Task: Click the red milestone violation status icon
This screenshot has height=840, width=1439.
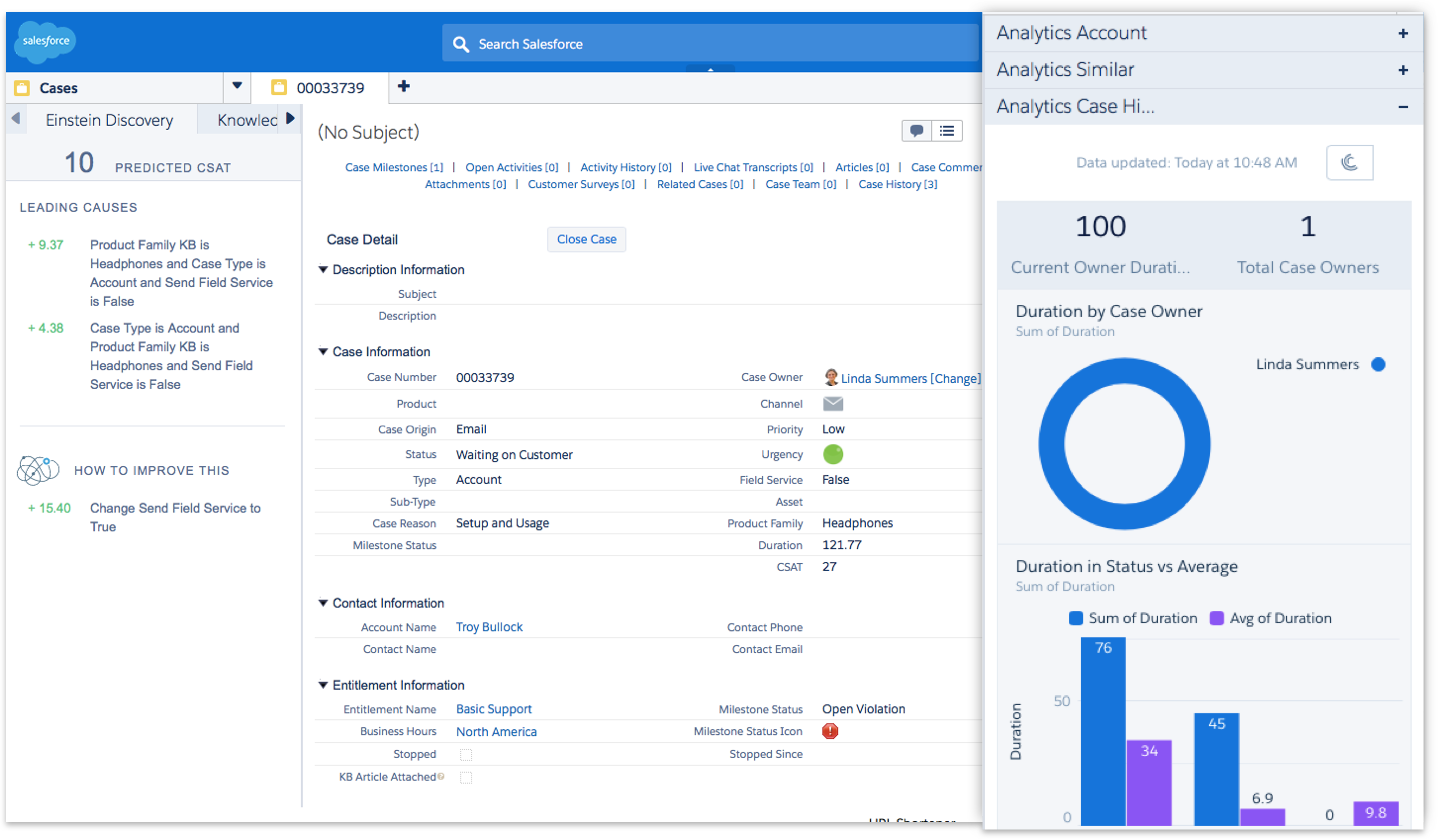Action: point(829,731)
